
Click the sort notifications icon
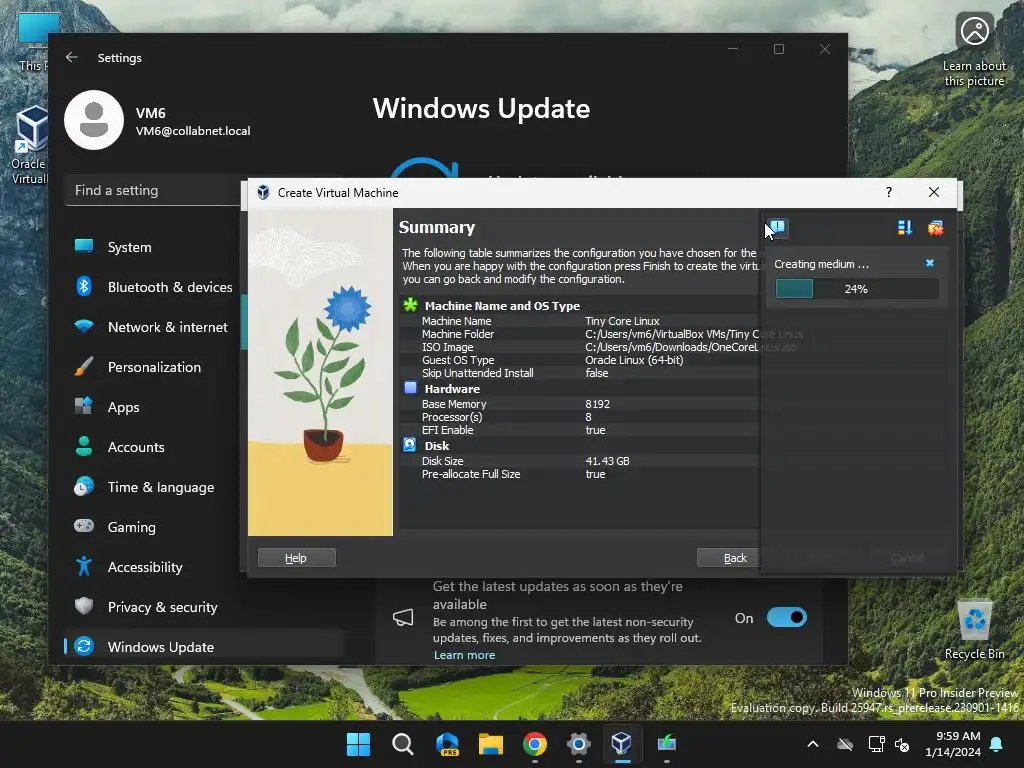pos(904,228)
